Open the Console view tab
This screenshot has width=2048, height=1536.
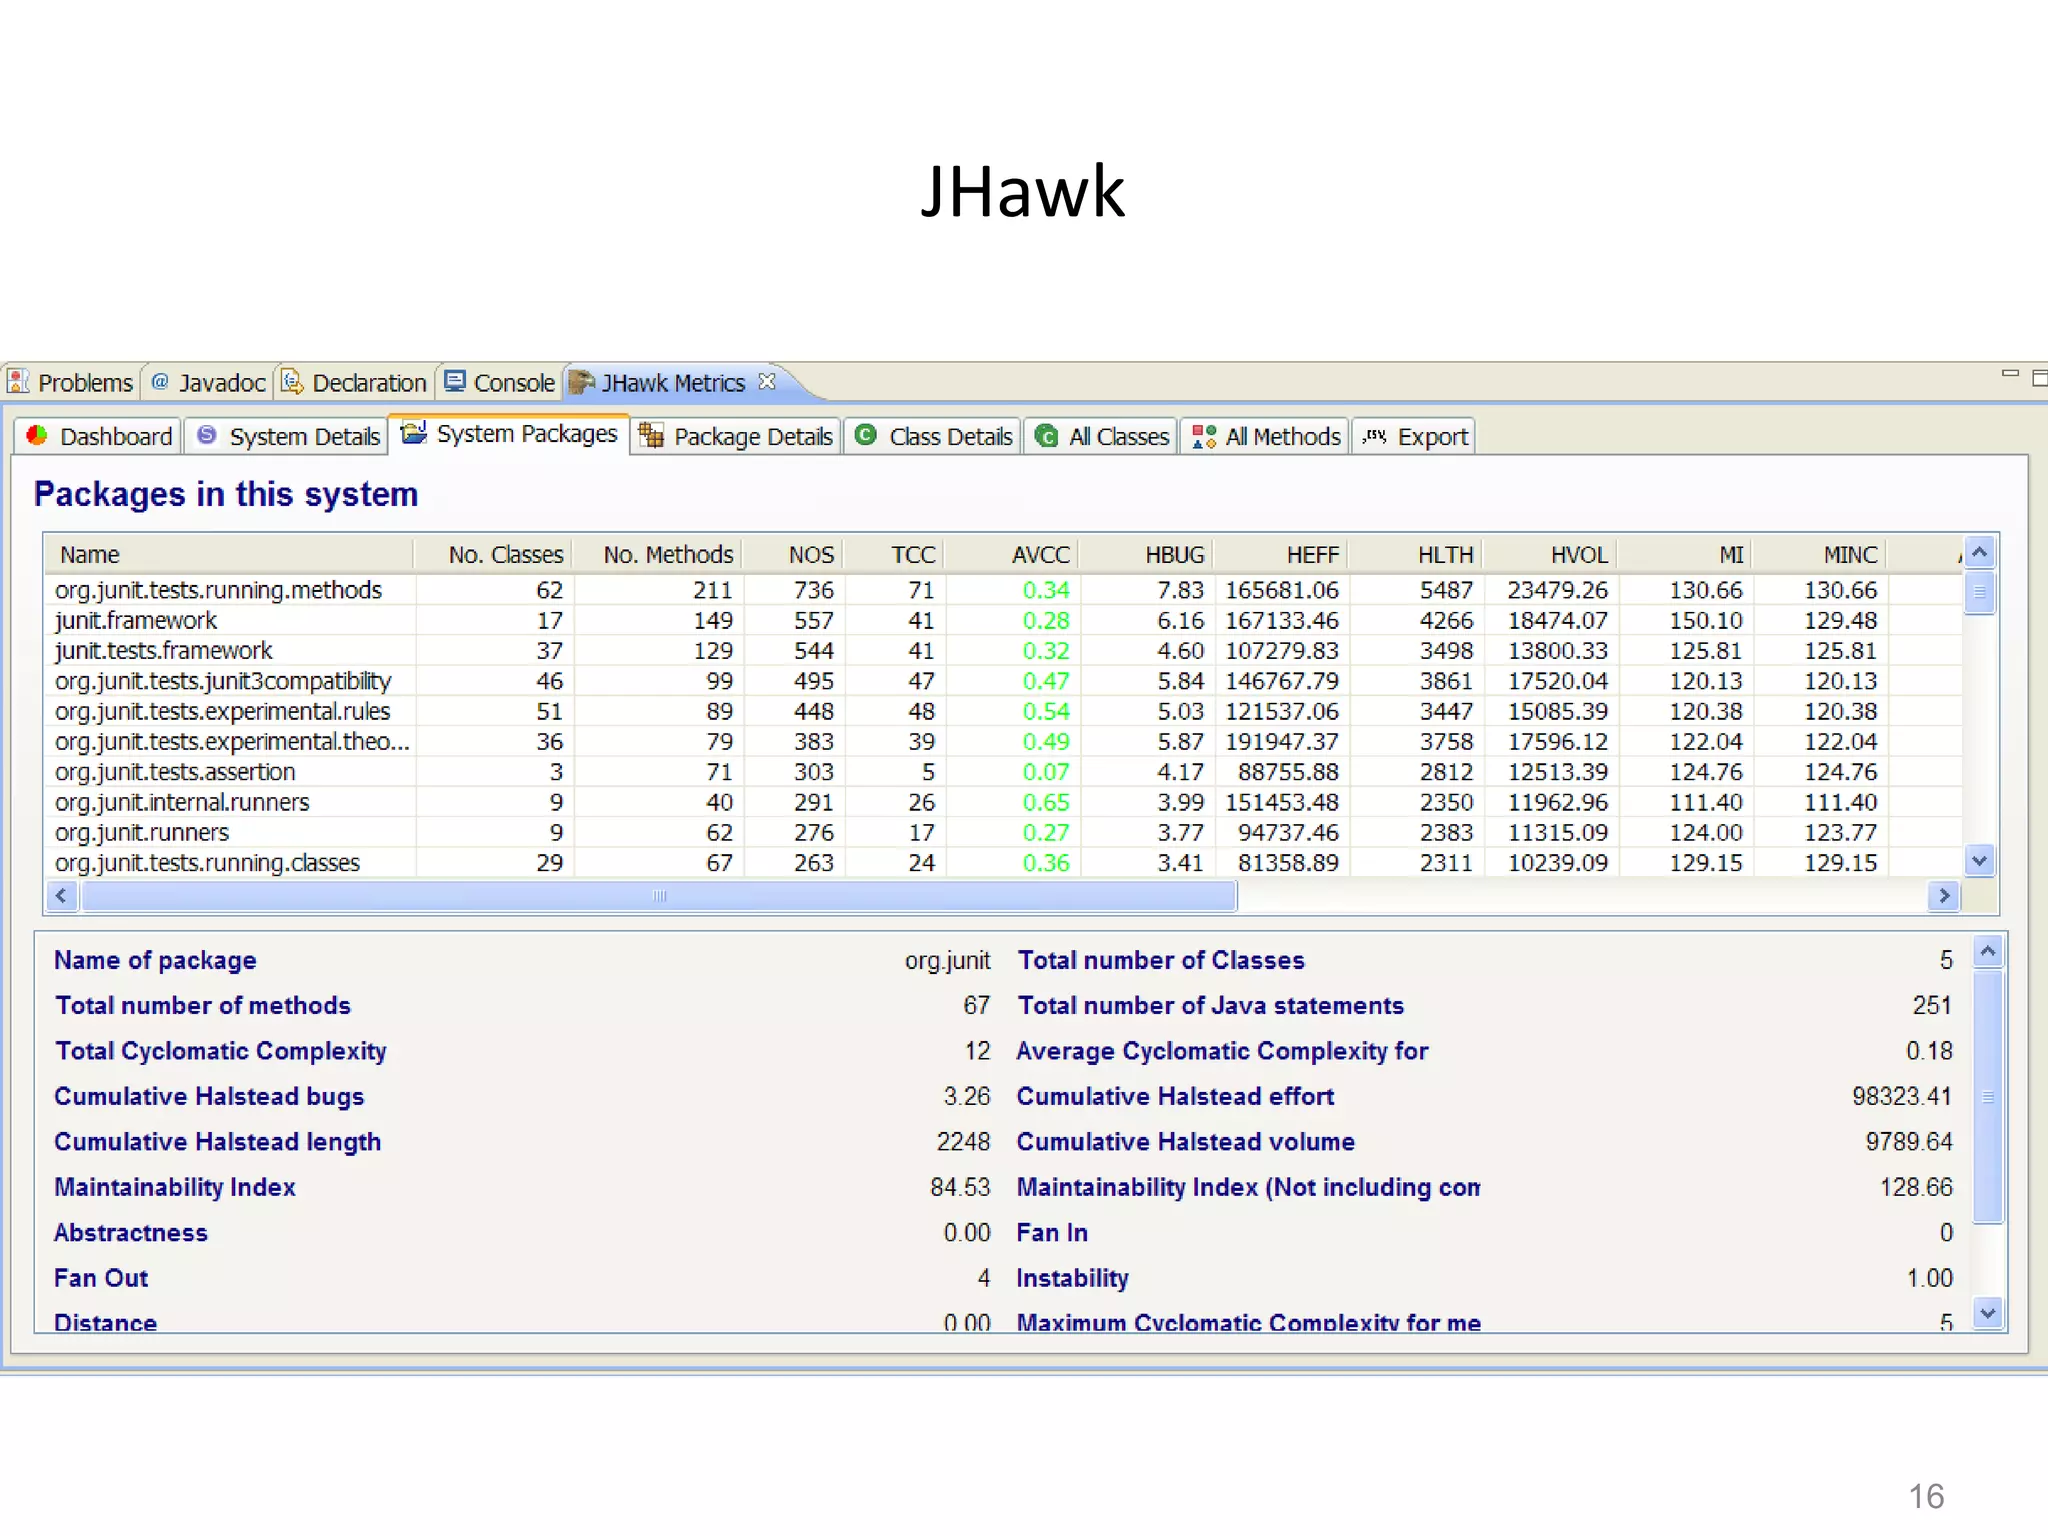tap(499, 382)
